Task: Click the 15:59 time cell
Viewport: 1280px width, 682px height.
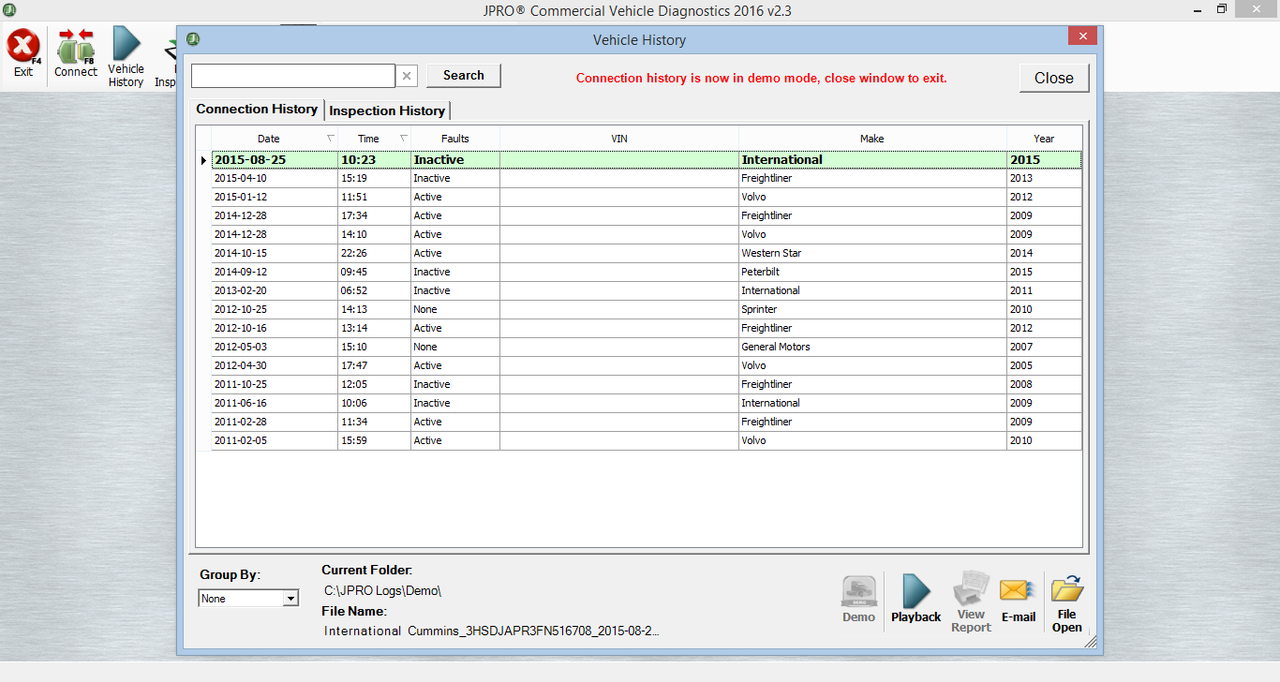Action: pos(374,440)
